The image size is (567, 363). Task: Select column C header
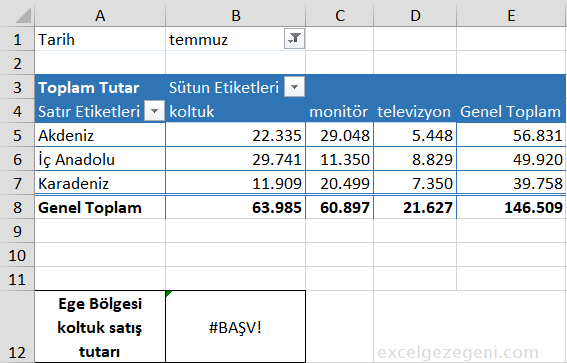(x=340, y=15)
